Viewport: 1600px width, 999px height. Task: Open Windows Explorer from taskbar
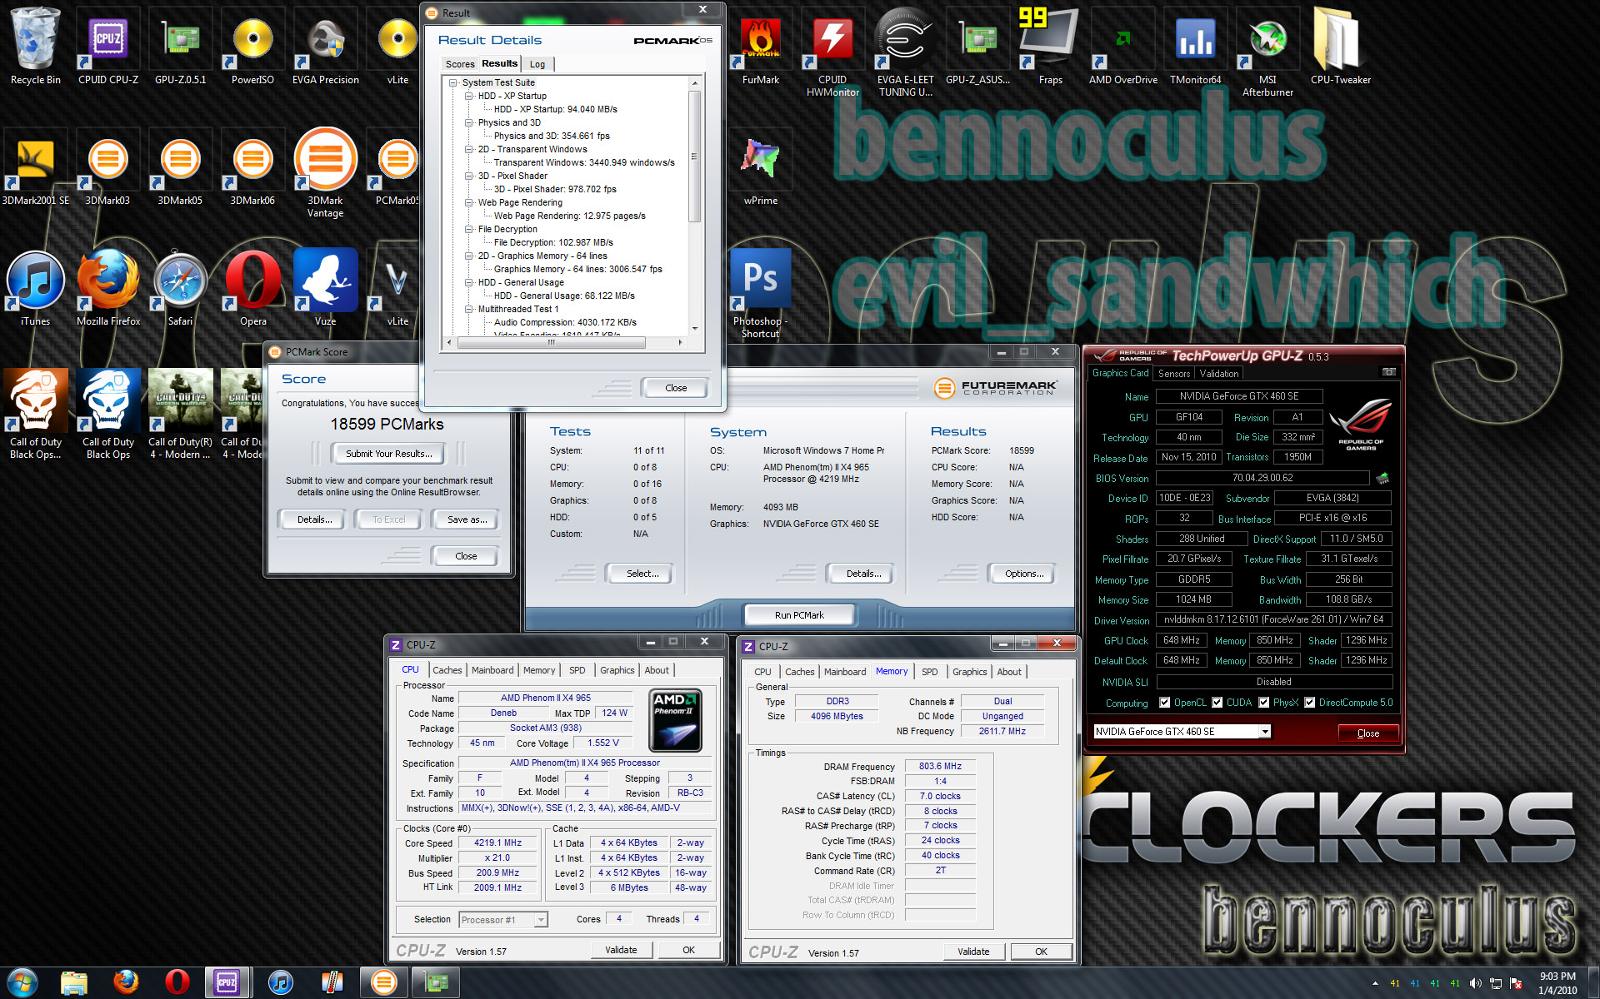click(75, 983)
